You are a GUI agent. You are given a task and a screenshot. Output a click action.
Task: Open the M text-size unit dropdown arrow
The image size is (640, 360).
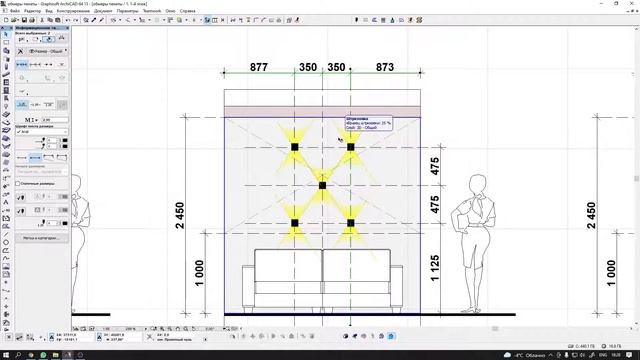[38, 120]
